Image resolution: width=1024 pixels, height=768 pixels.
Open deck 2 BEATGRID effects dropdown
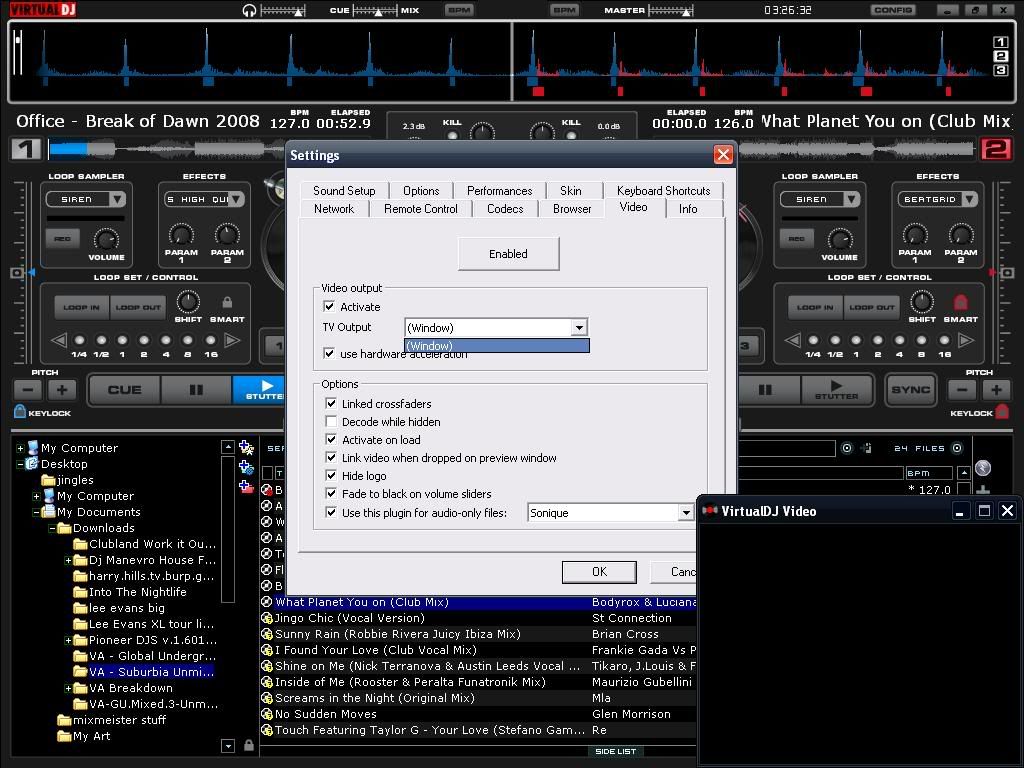point(970,199)
